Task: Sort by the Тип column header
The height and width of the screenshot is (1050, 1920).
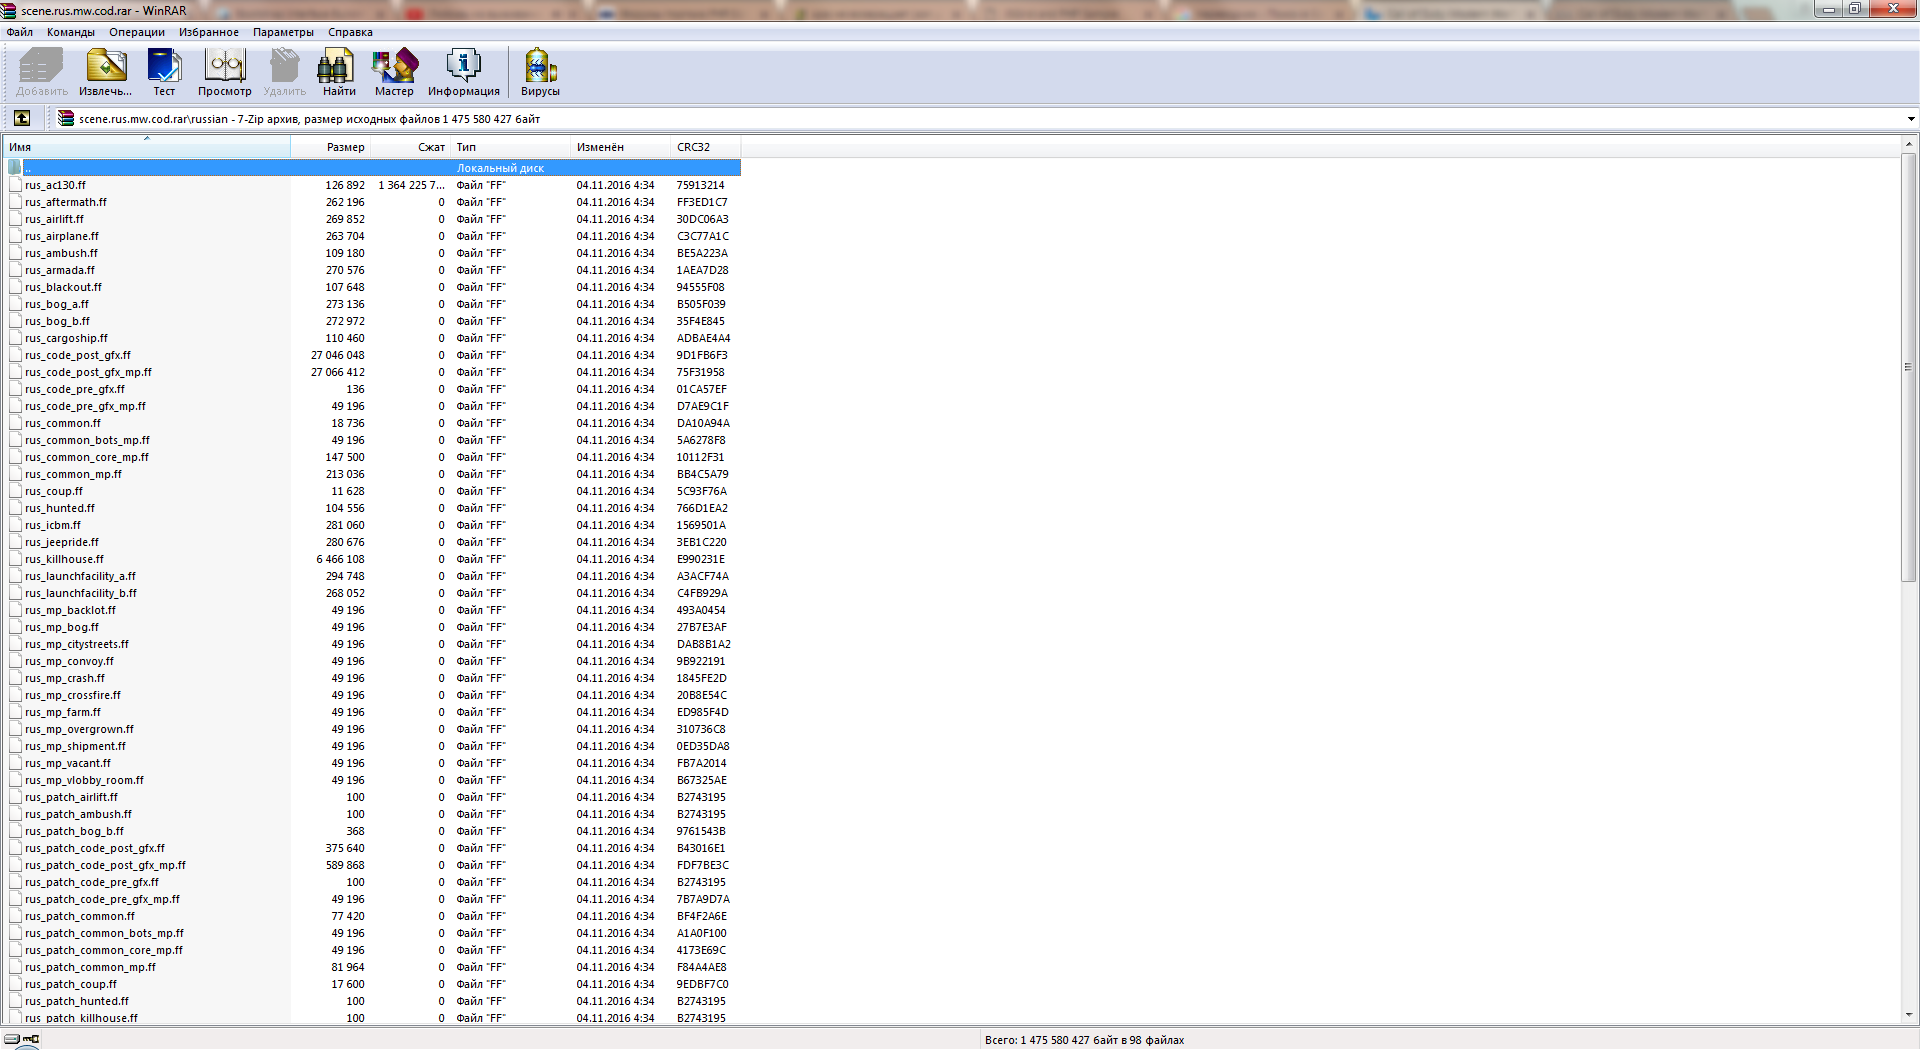Action: 511,147
